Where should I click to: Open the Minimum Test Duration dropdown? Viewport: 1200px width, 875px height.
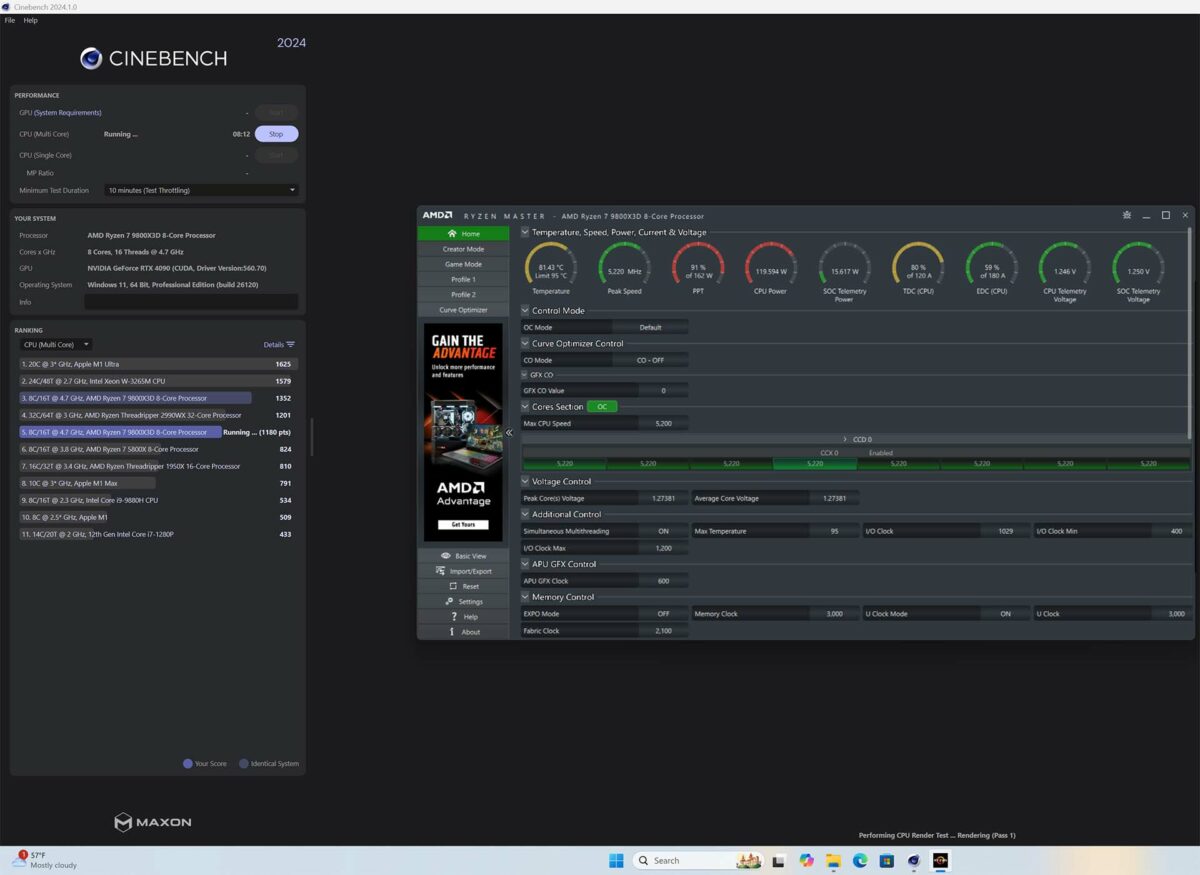tap(200, 190)
